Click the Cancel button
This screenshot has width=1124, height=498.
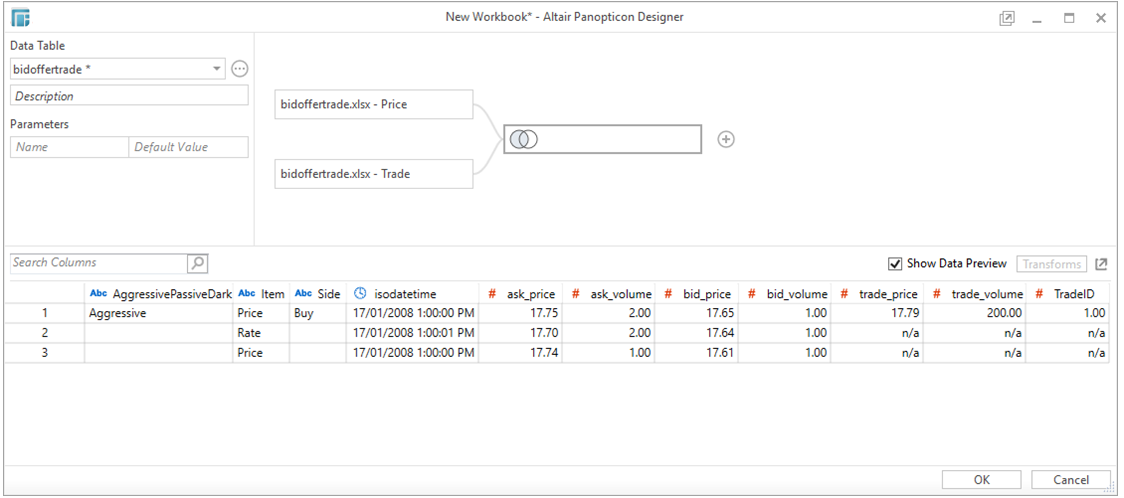coord(1071,480)
